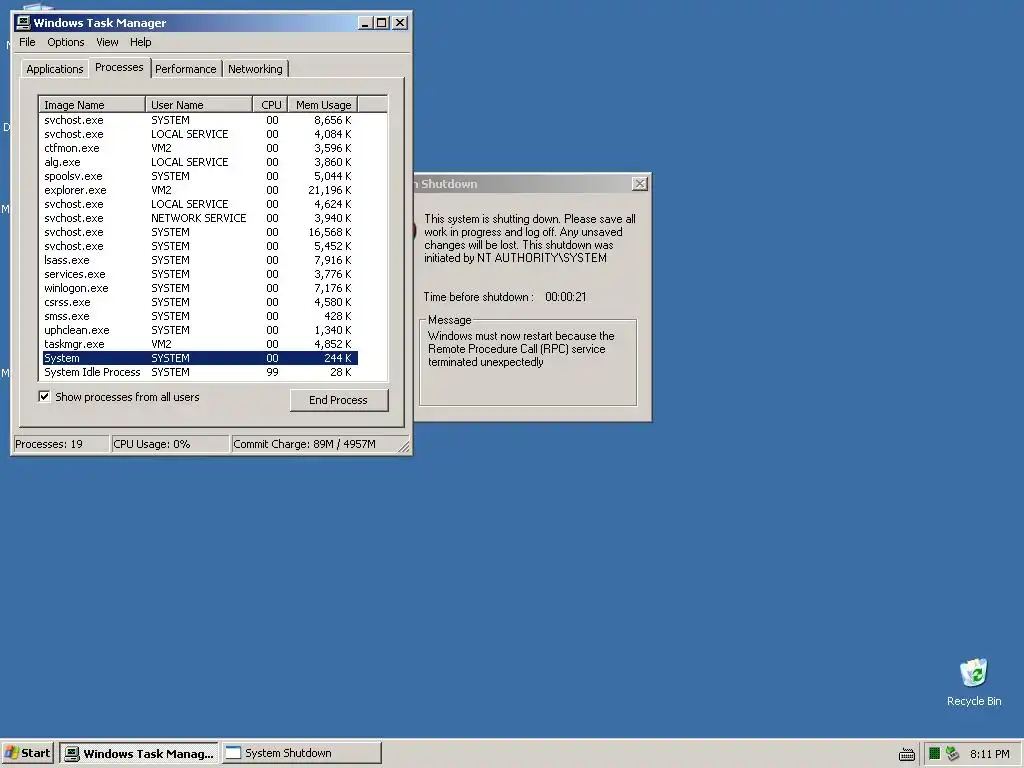Screen dimensions: 1024x768
Task: Open the View menu
Action: [107, 42]
